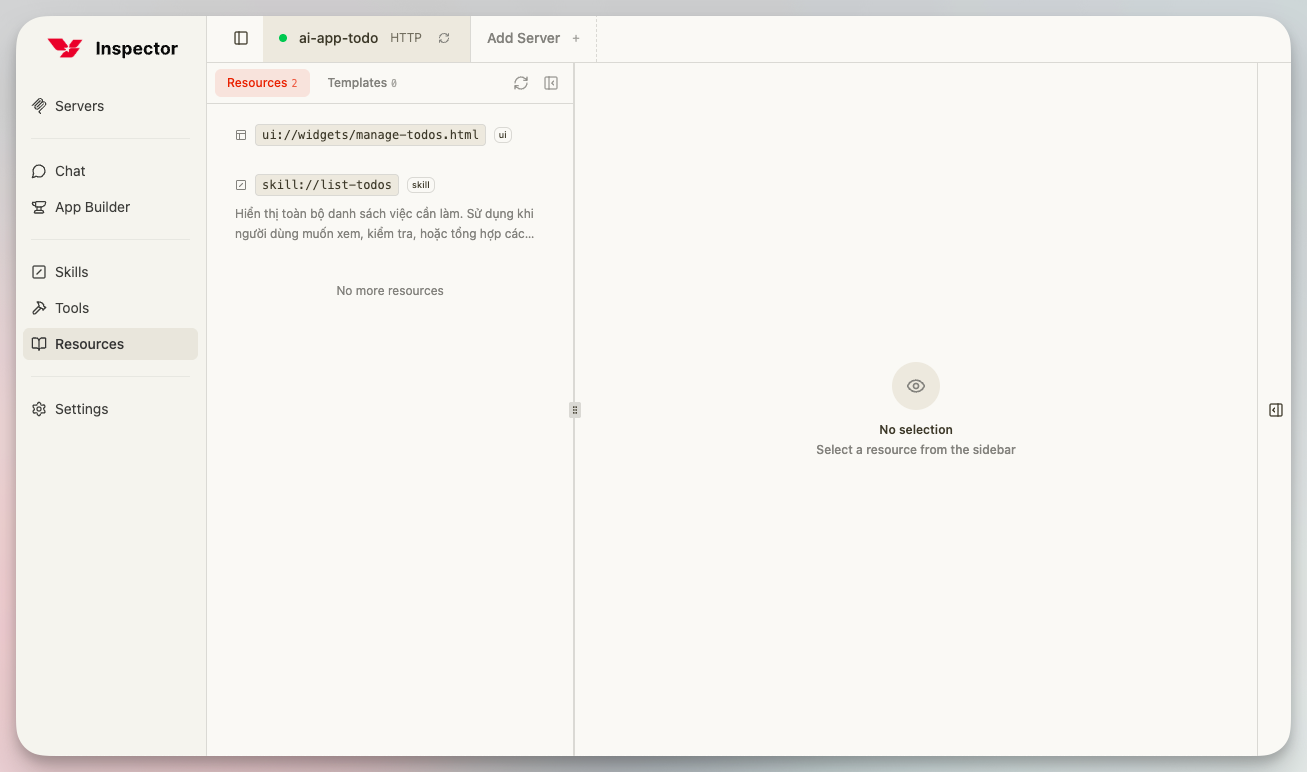Image resolution: width=1307 pixels, height=772 pixels.
Task: Click the list-todos Vietnamese description text
Action: click(385, 224)
